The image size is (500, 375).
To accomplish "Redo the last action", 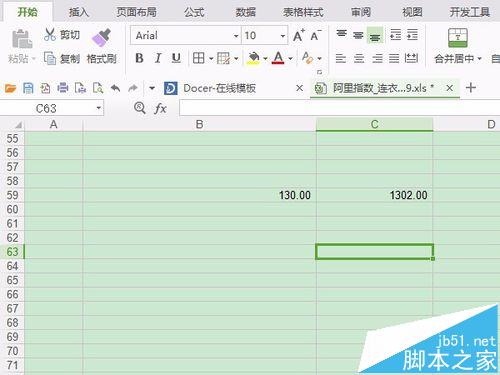I will tap(133, 88).
